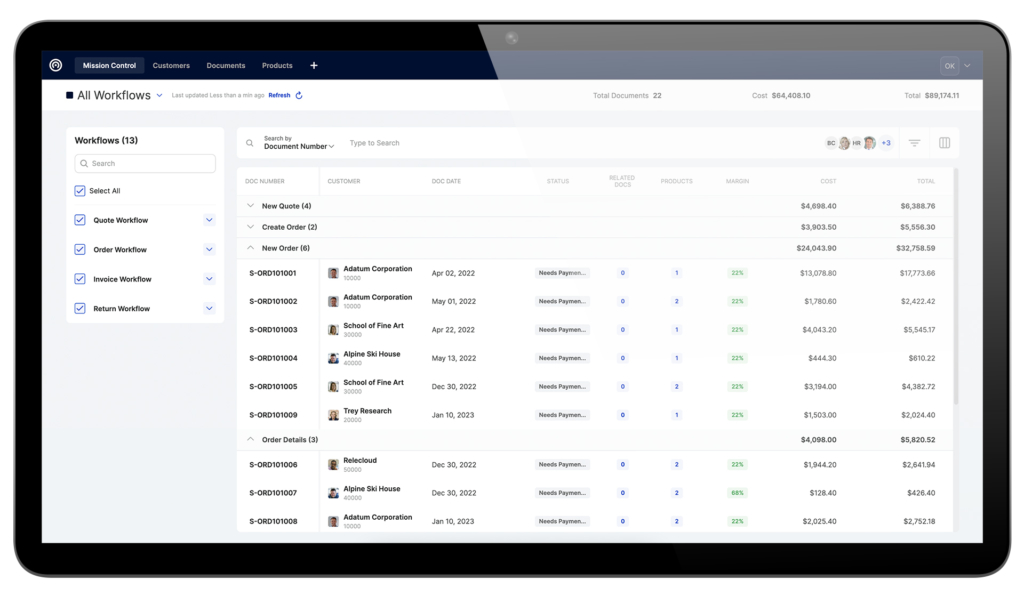Uncheck the Return Workflow checkbox
Image resolution: width=1024 pixels, height=596 pixels.
80,308
